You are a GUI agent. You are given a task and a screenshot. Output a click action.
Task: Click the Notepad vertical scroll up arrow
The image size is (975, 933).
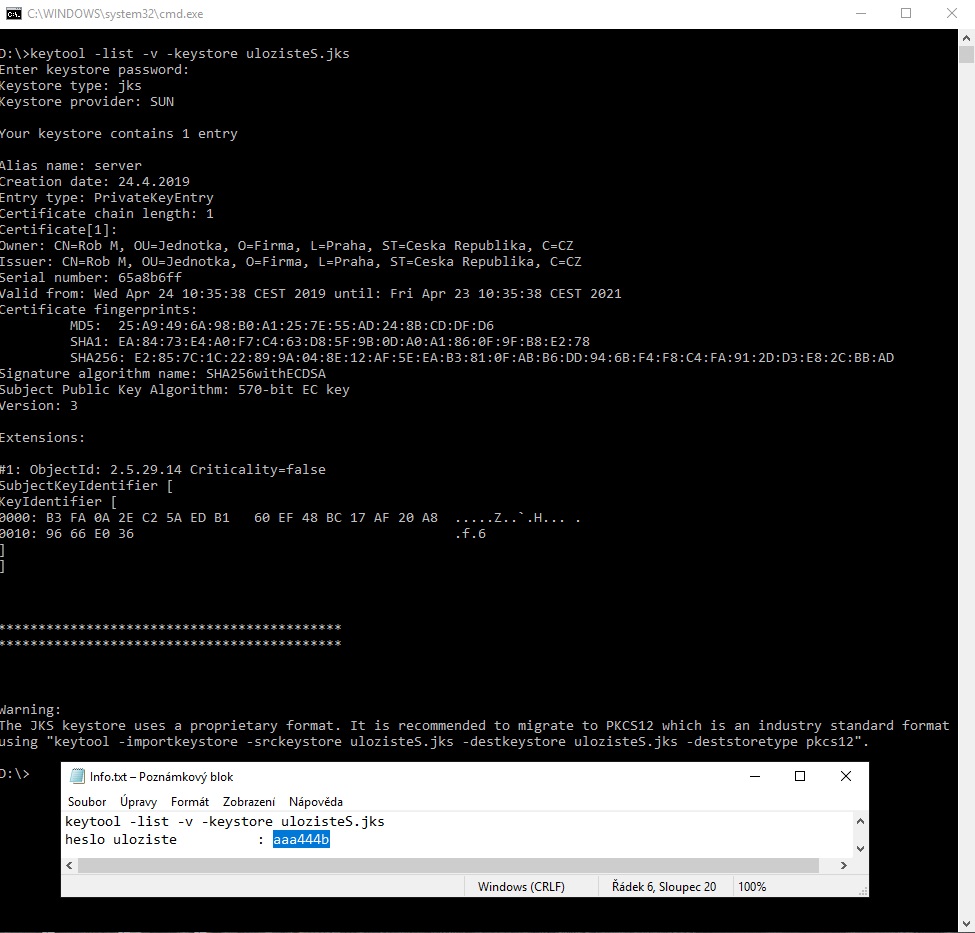[861, 821]
